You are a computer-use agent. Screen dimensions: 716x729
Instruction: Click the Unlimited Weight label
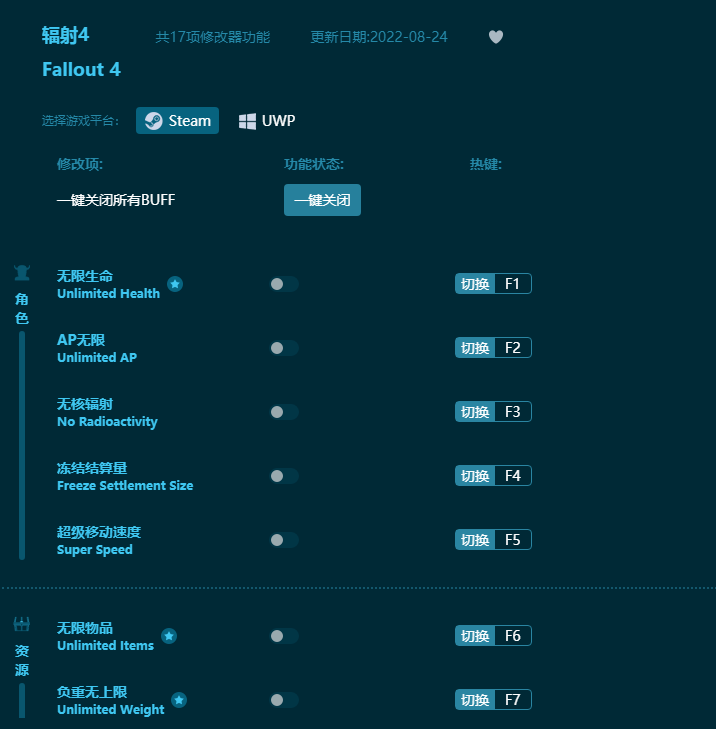[111, 709]
